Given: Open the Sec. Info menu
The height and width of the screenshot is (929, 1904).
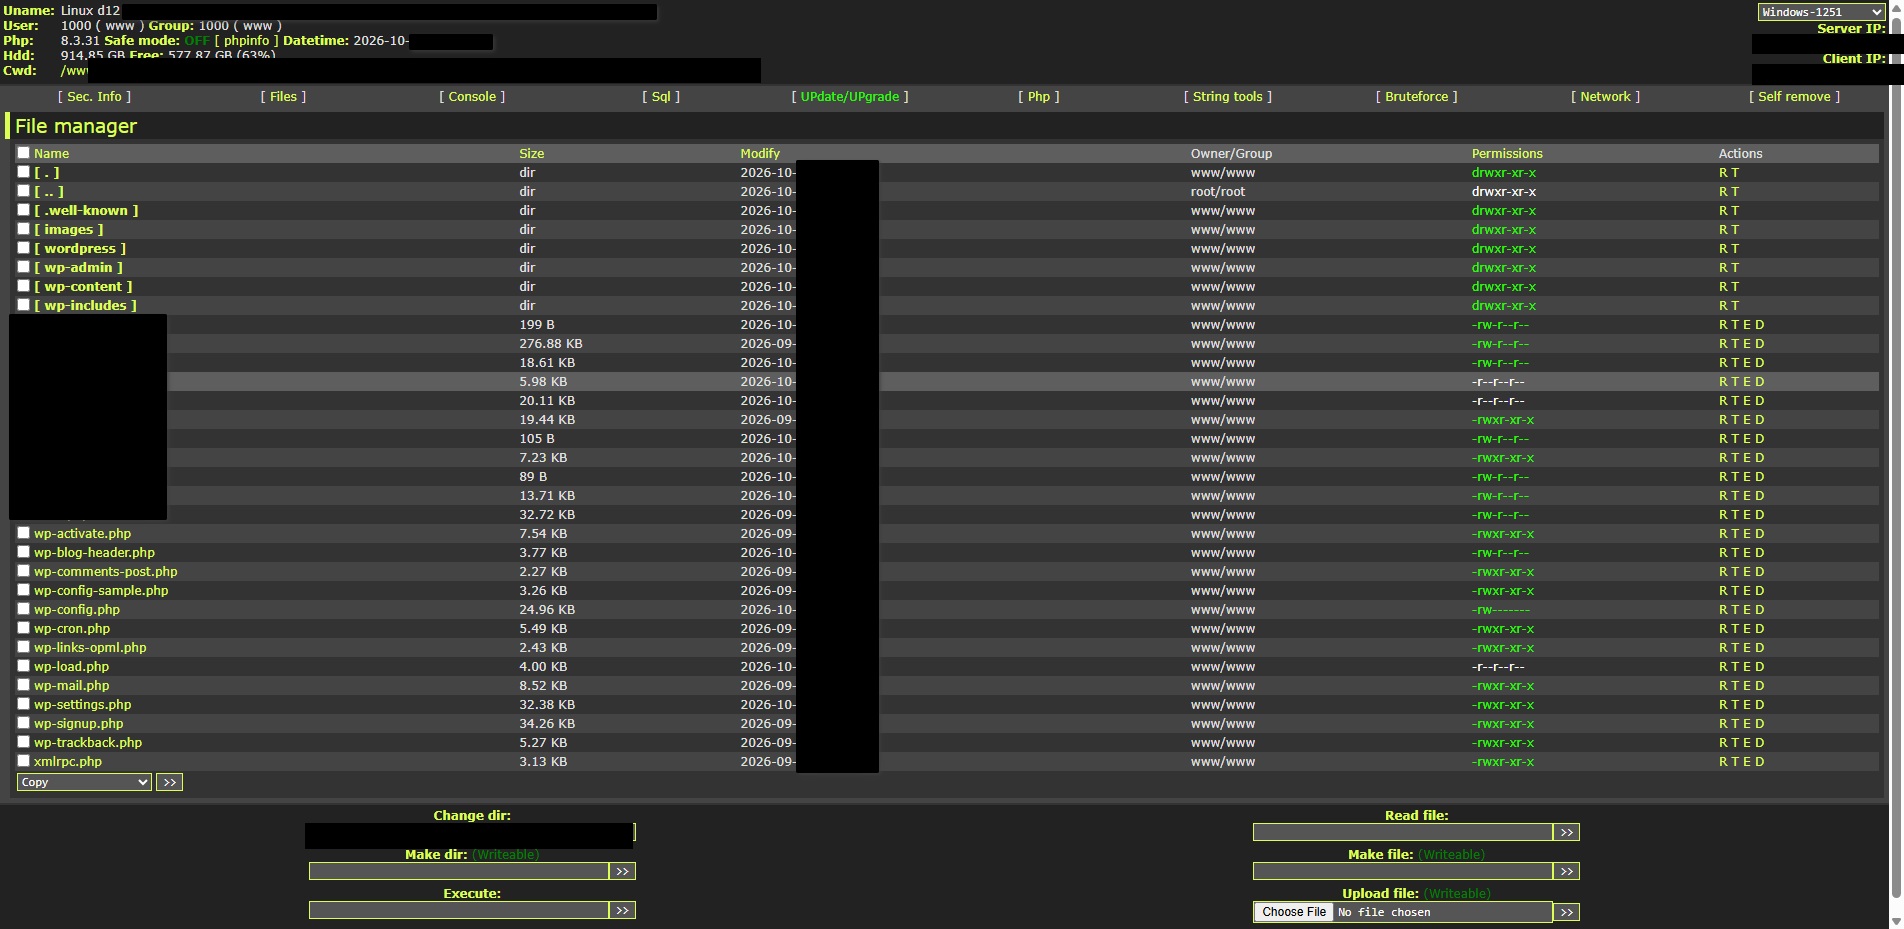Looking at the screenshot, I should click(94, 97).
